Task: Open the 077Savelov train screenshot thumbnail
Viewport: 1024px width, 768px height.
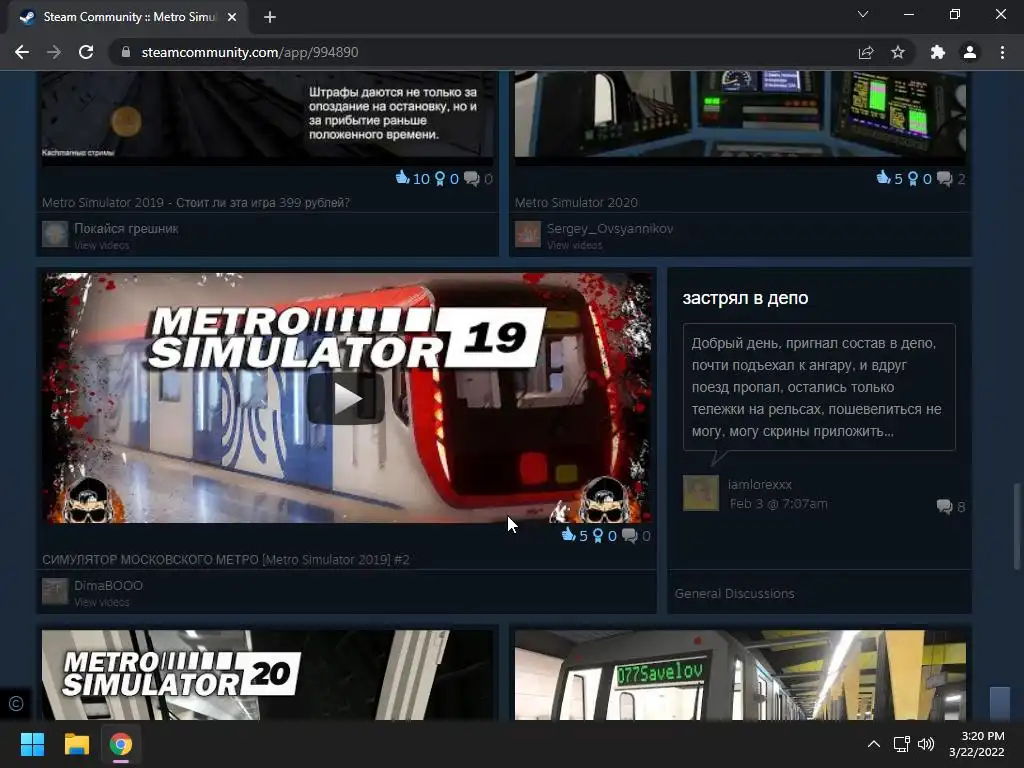Action: pos(740,675)
